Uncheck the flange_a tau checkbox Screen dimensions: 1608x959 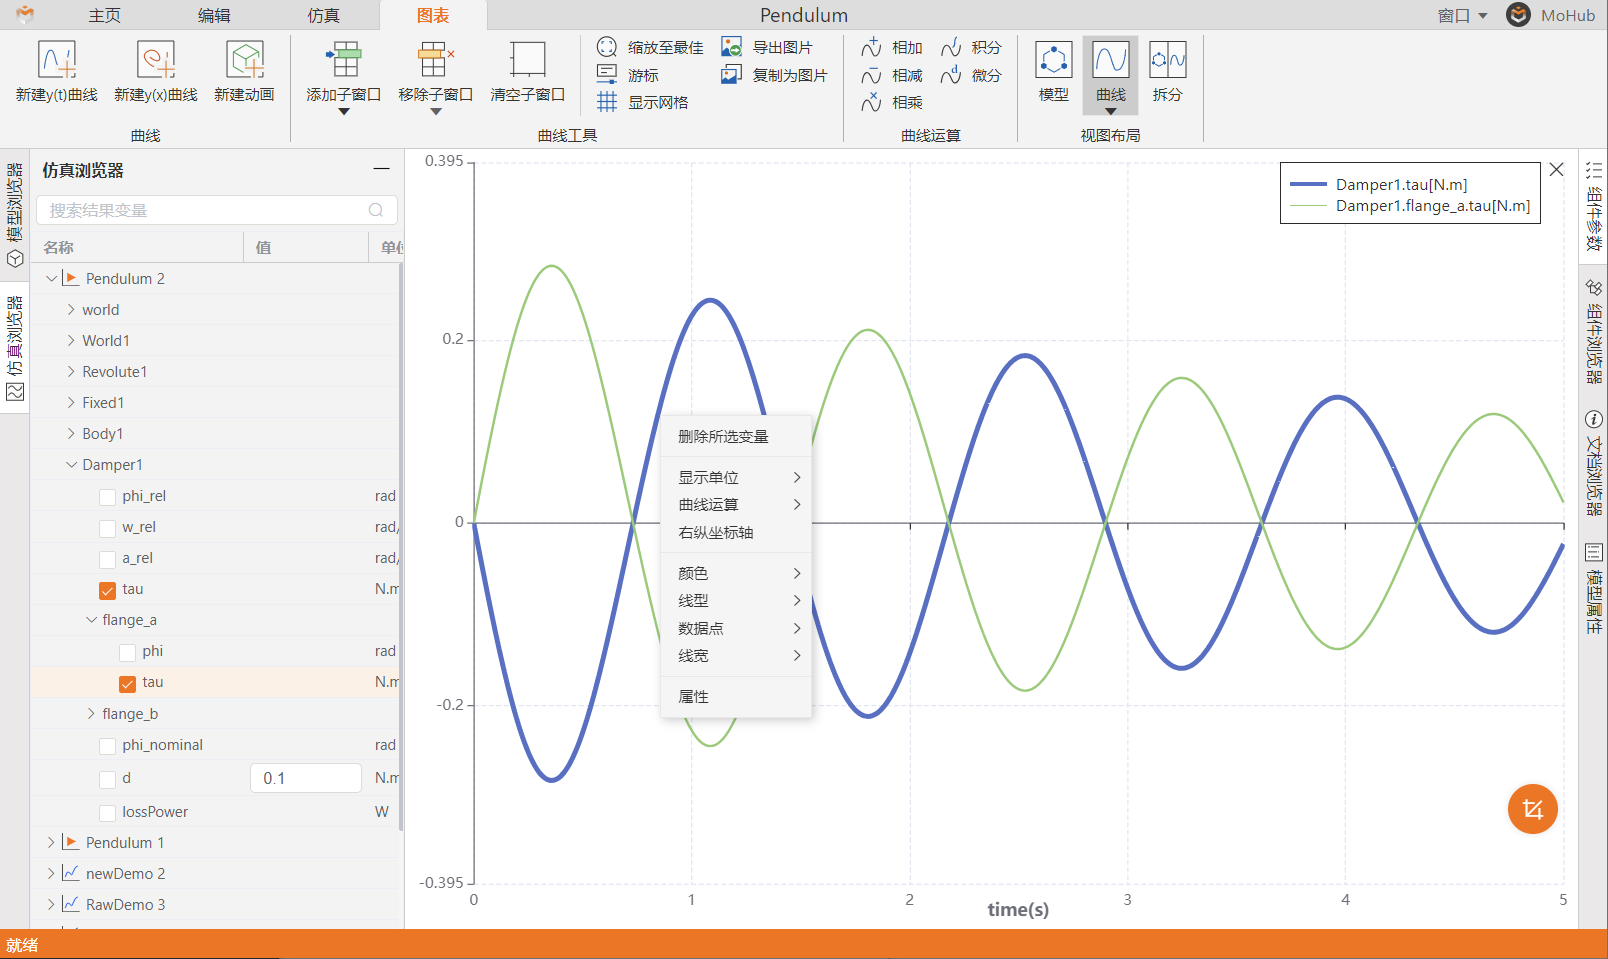point(127,683)
